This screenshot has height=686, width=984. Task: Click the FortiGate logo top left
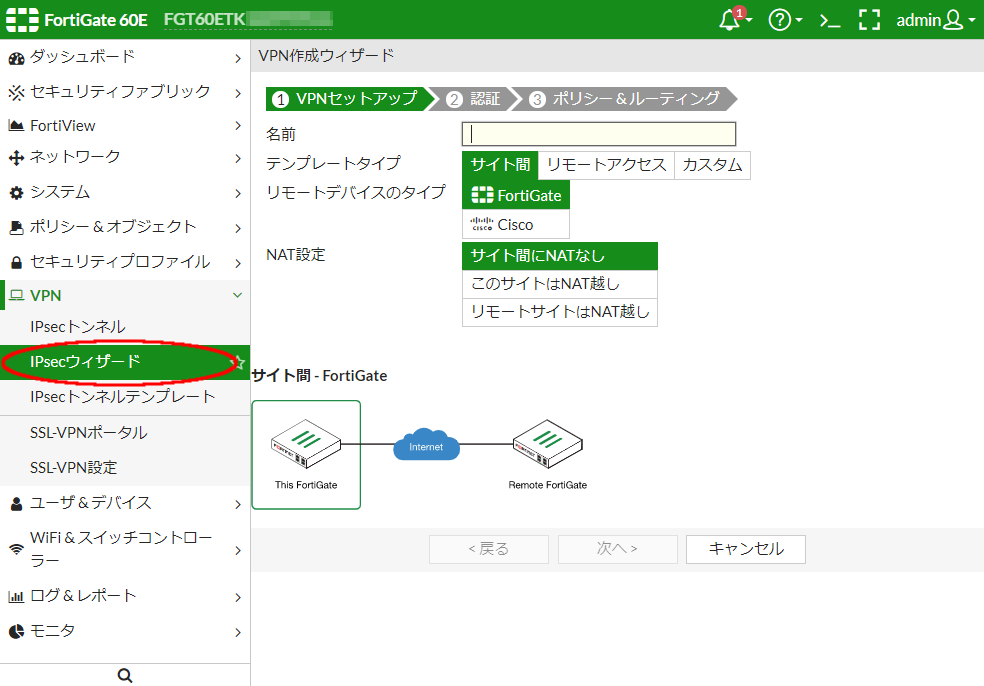click(x=22, y=19)
